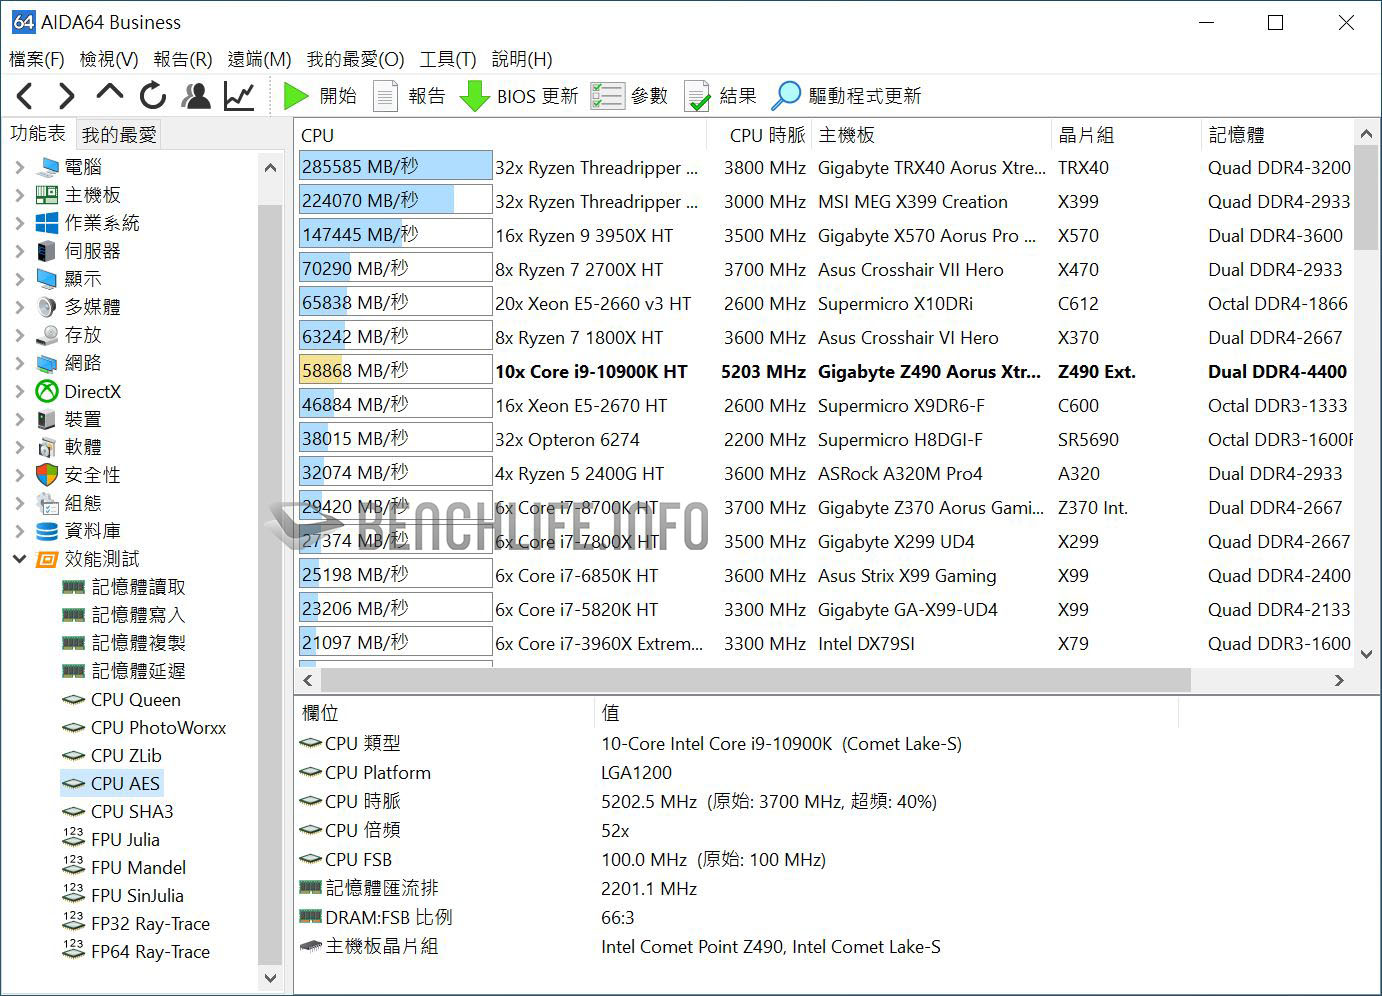This screenshot has width=1382, height=996.
Task: Click the green Start benchmark arrow icon
Action: pyautogui.click(x=295, y=96)
